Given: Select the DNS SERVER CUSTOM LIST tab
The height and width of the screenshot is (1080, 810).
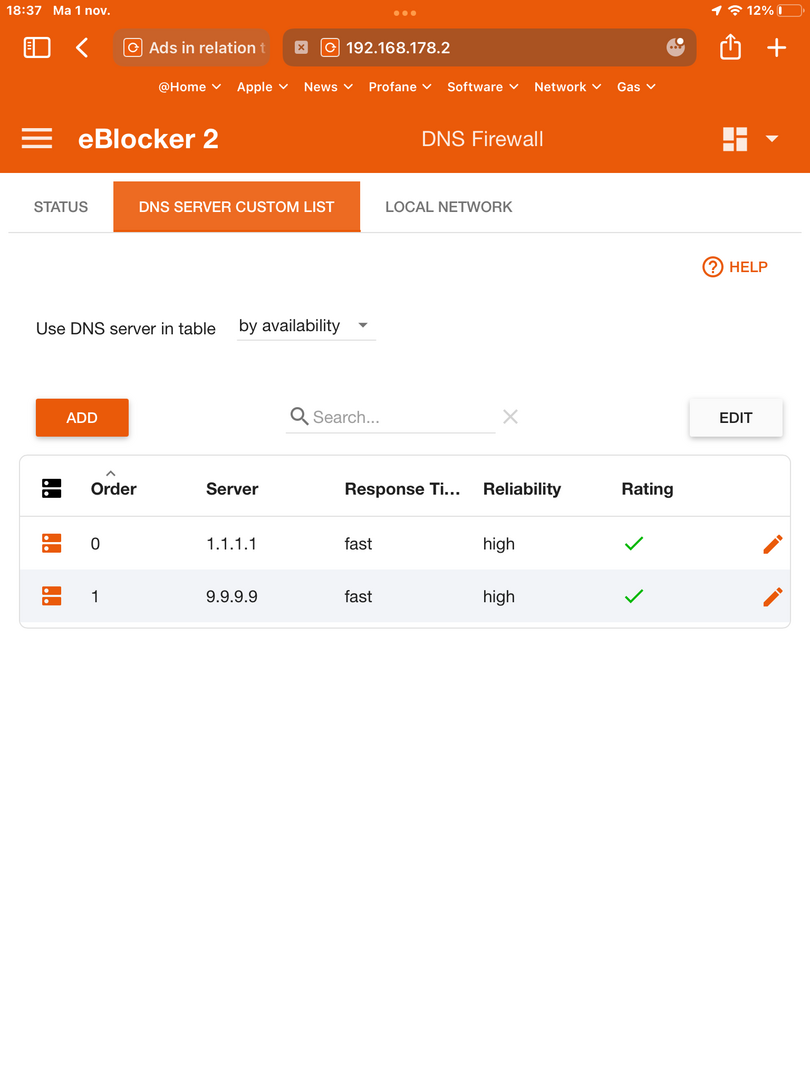Looking at the screenshot, I should tap(236, 207).
